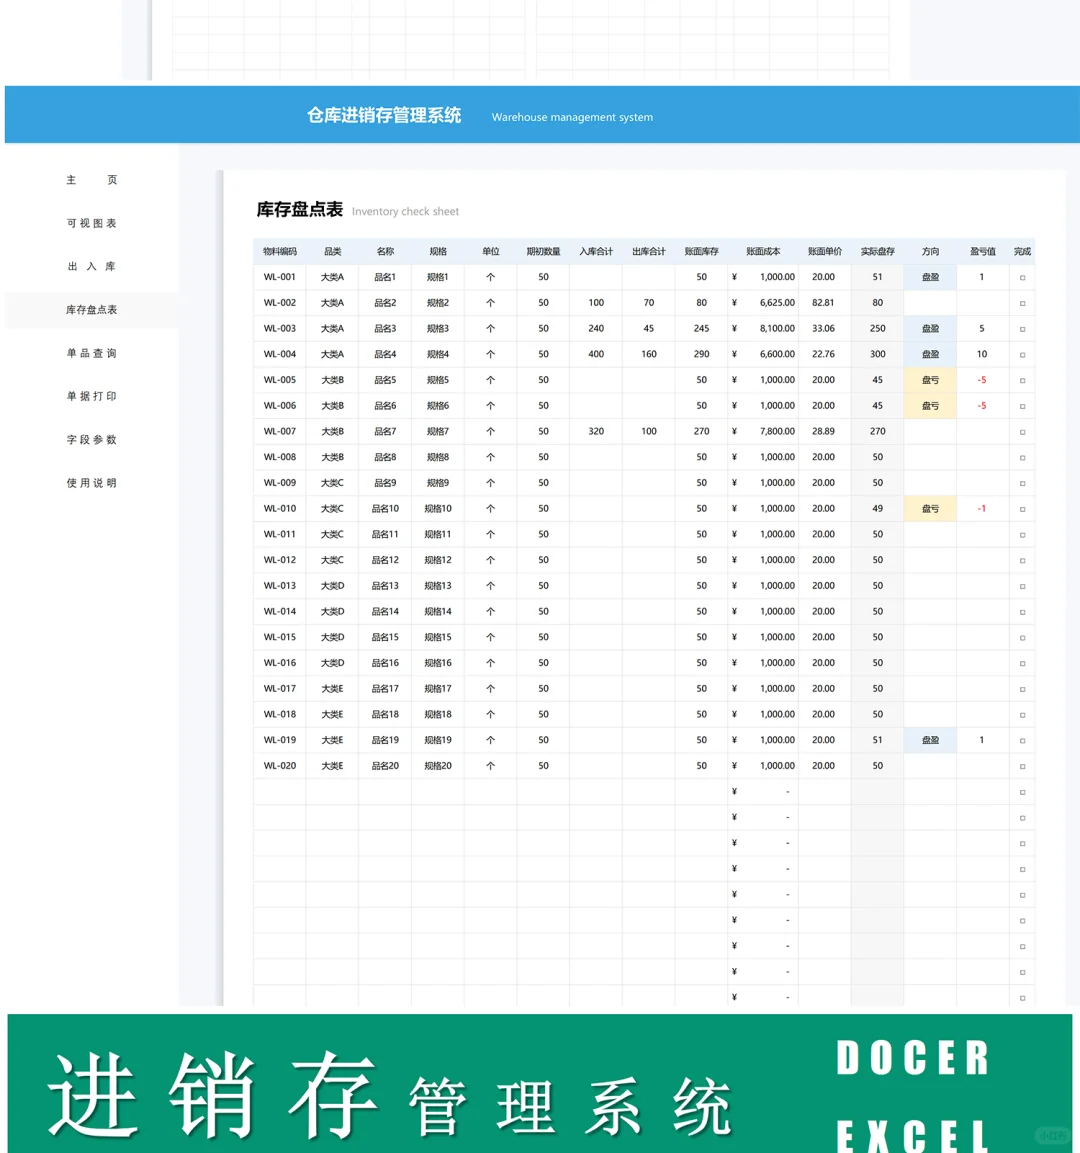Screen dimensions: 1080x1153
Task: Click the 盘亏 direction cell for WL-005
Action: tap(930, 380)
